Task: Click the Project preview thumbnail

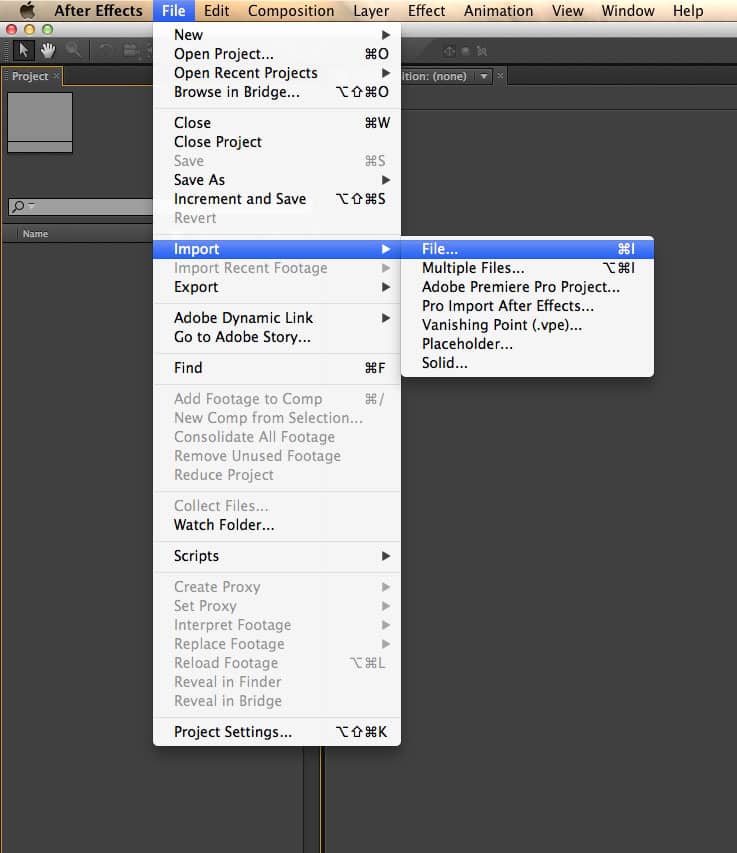Action: (40, 122)
